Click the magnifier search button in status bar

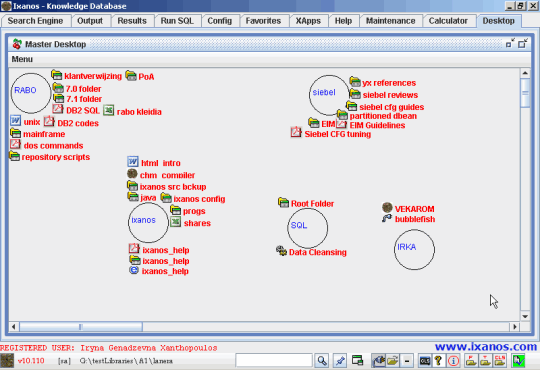coord(322,360)
